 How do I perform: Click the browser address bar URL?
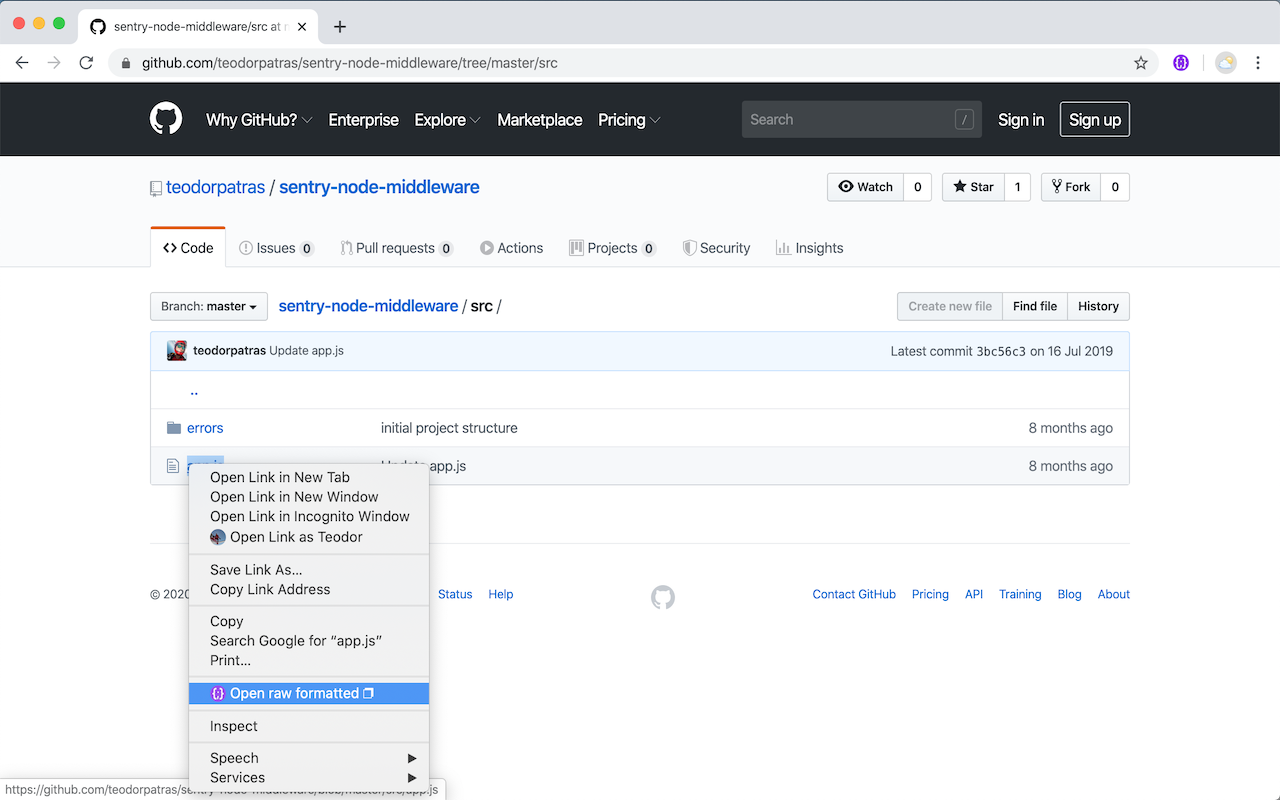click(350, 63)
